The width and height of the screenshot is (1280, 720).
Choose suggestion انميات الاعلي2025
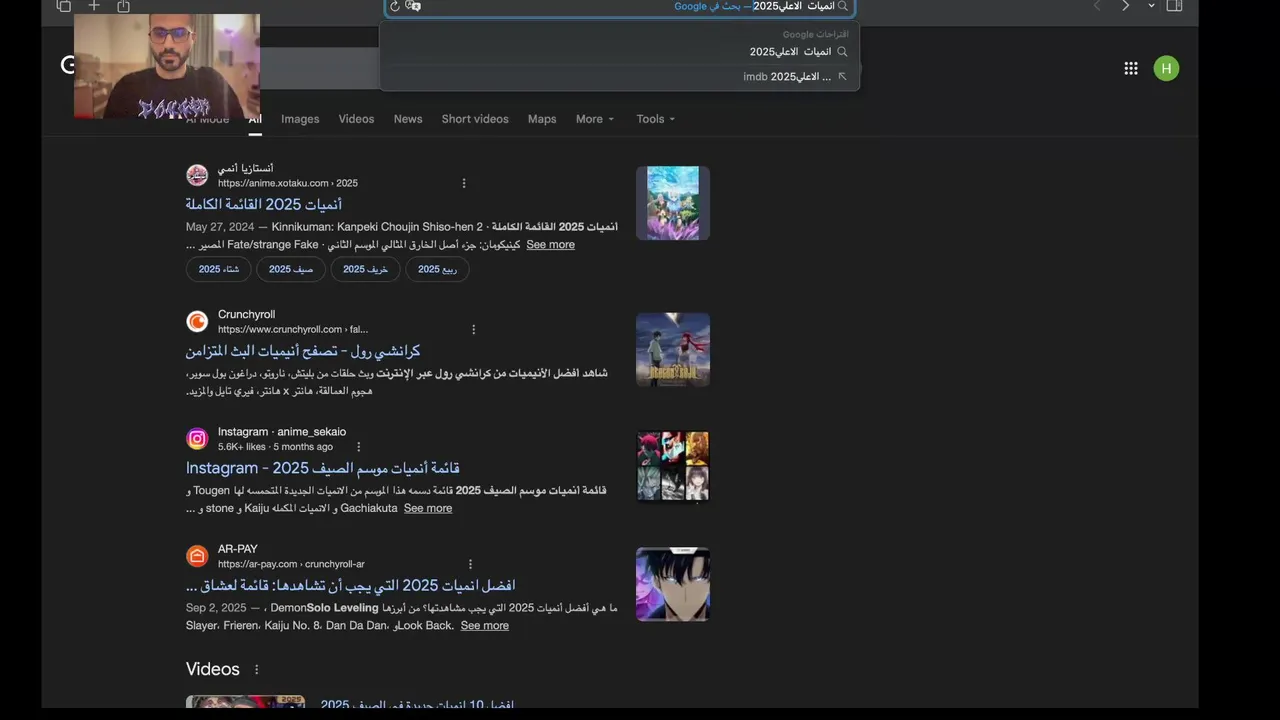point(620,52)
